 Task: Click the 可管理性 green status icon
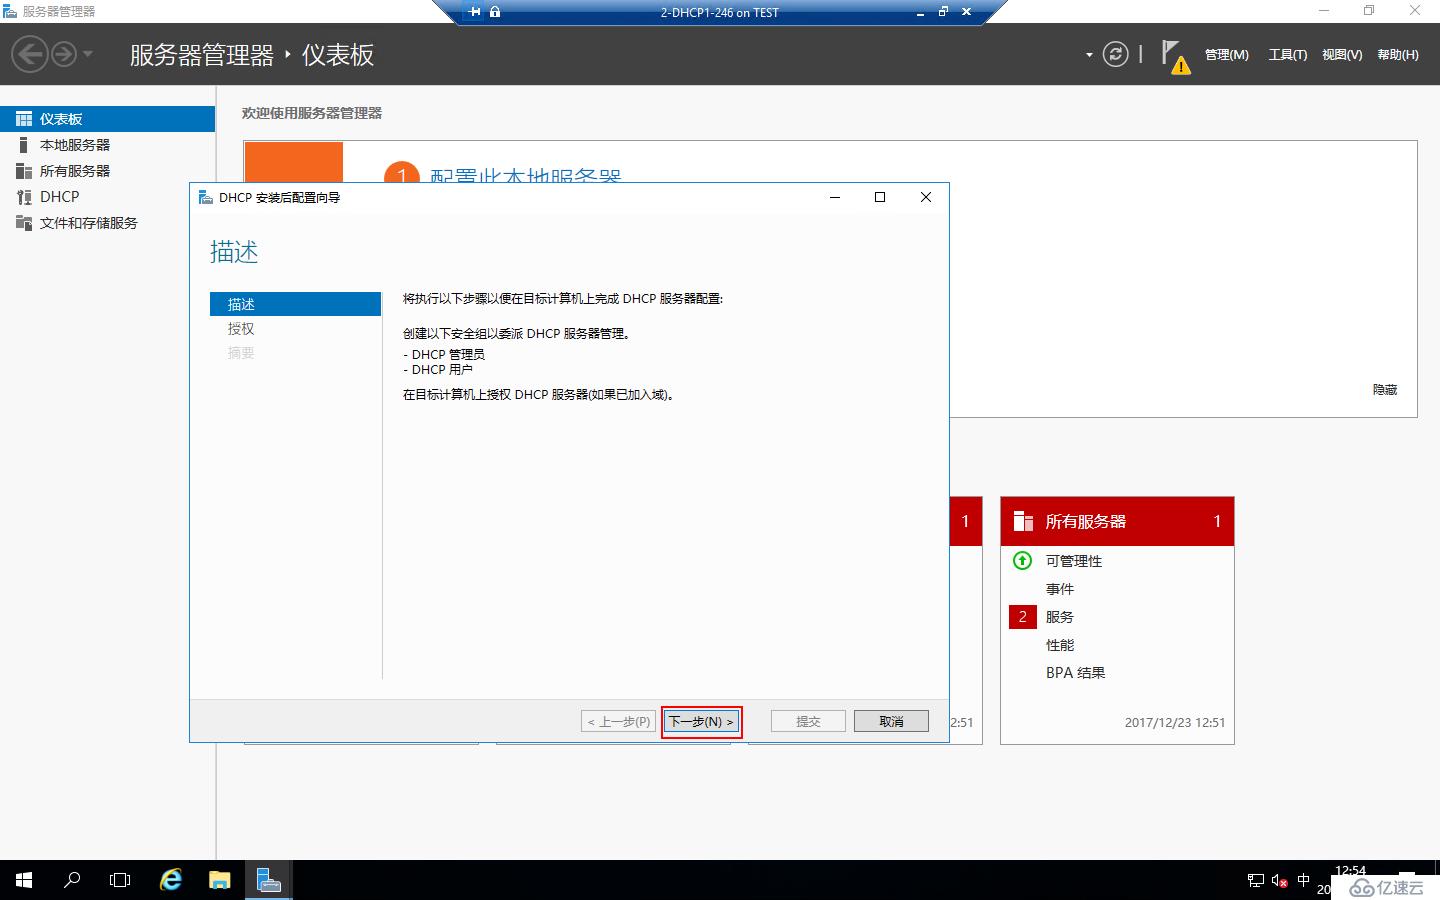[x=1022, y=561]
